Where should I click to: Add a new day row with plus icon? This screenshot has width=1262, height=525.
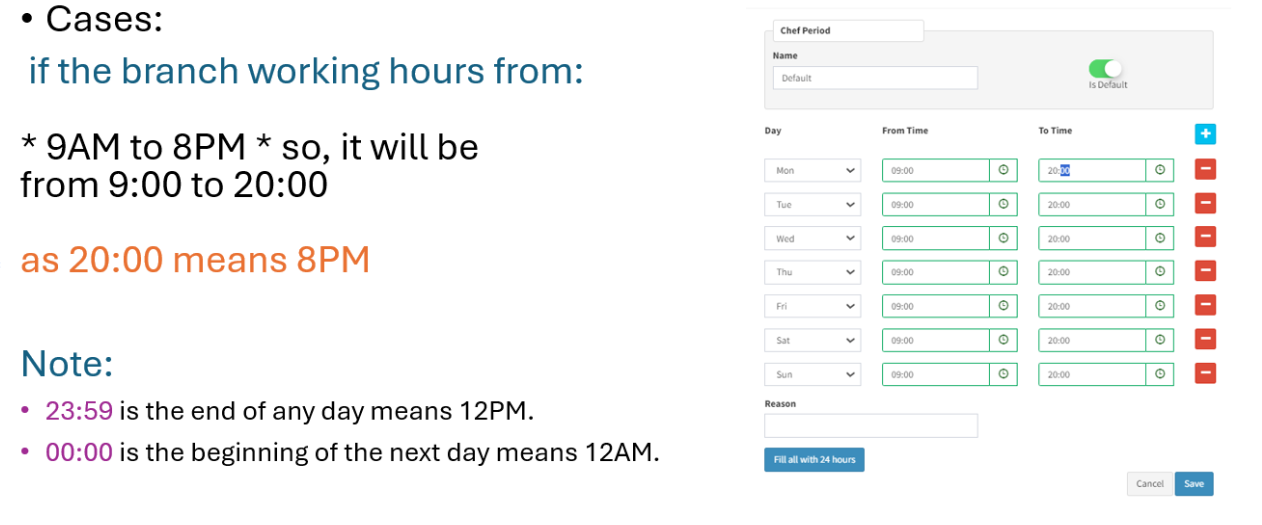click(x=1205, y=134)
